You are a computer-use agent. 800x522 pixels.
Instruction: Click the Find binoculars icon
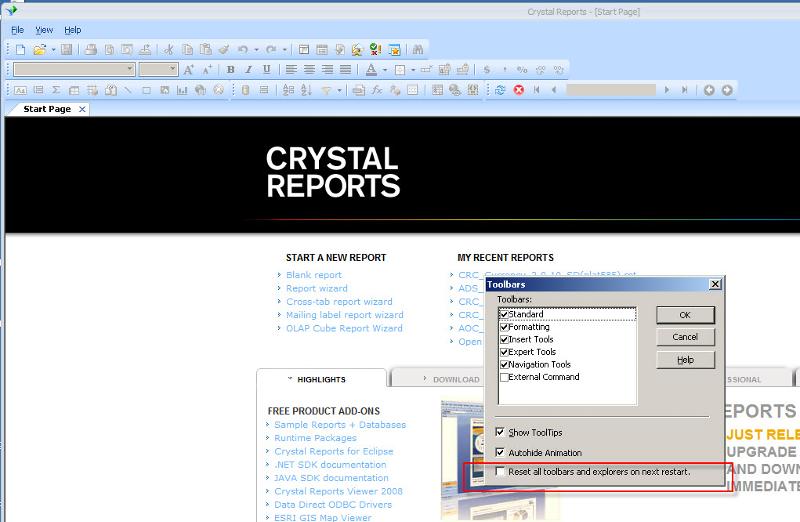pyautogui.click(x=418, y=49)
